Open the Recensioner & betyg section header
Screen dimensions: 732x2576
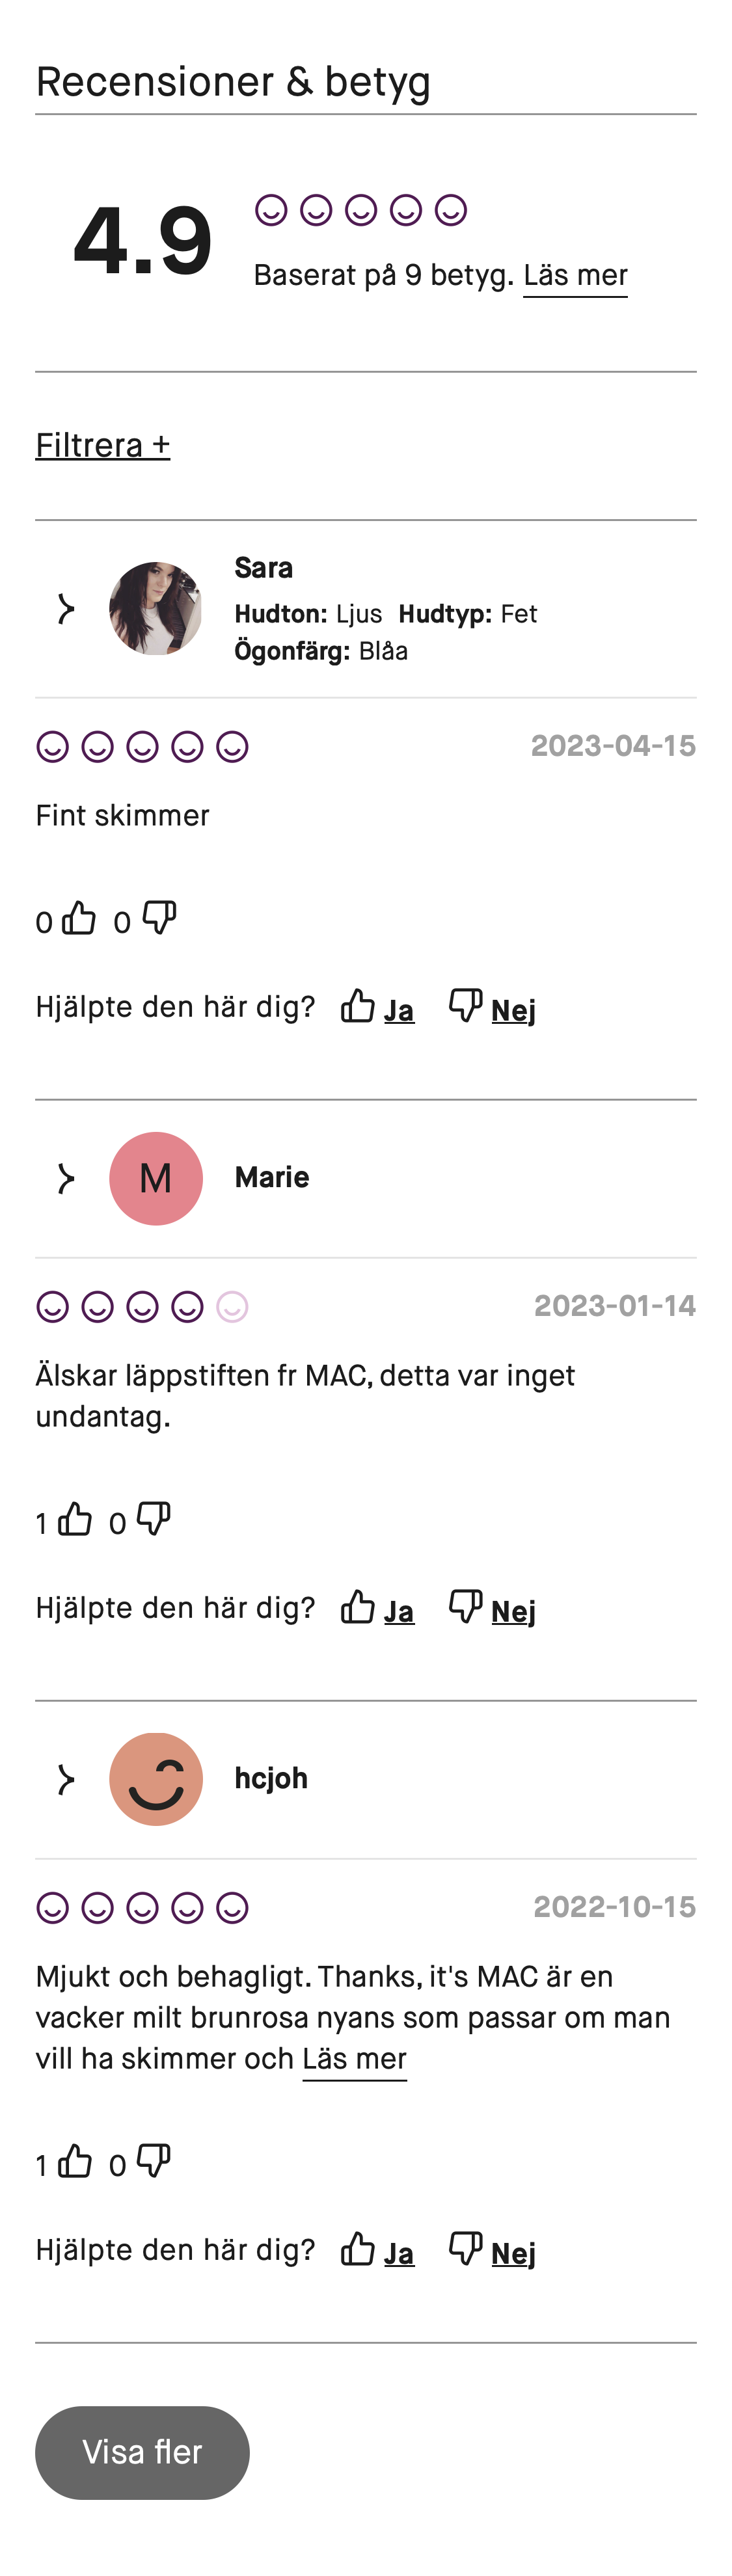coord(232,82)
